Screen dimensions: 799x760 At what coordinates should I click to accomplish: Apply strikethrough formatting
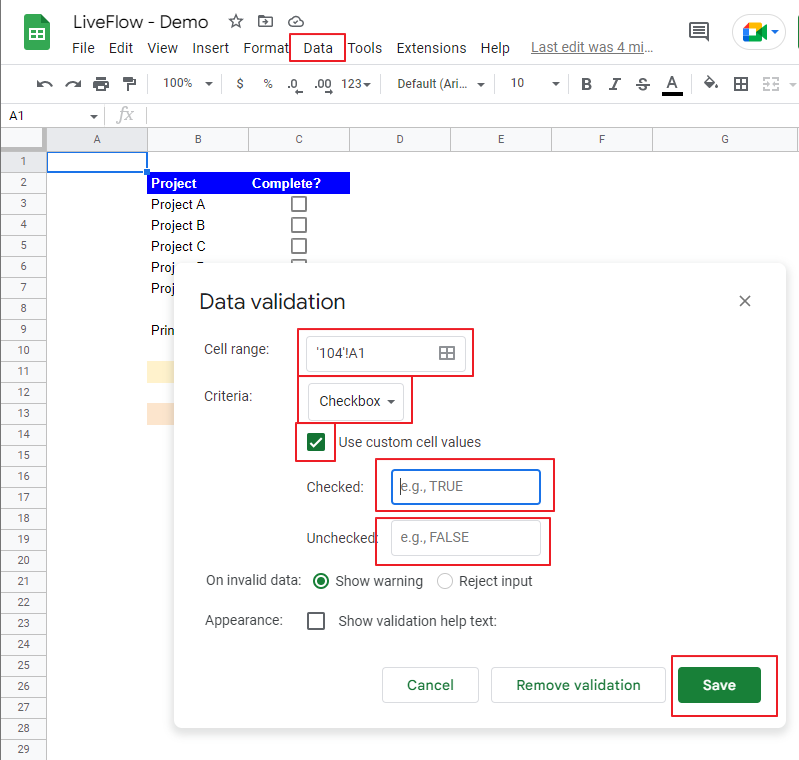tap(643, 84)
